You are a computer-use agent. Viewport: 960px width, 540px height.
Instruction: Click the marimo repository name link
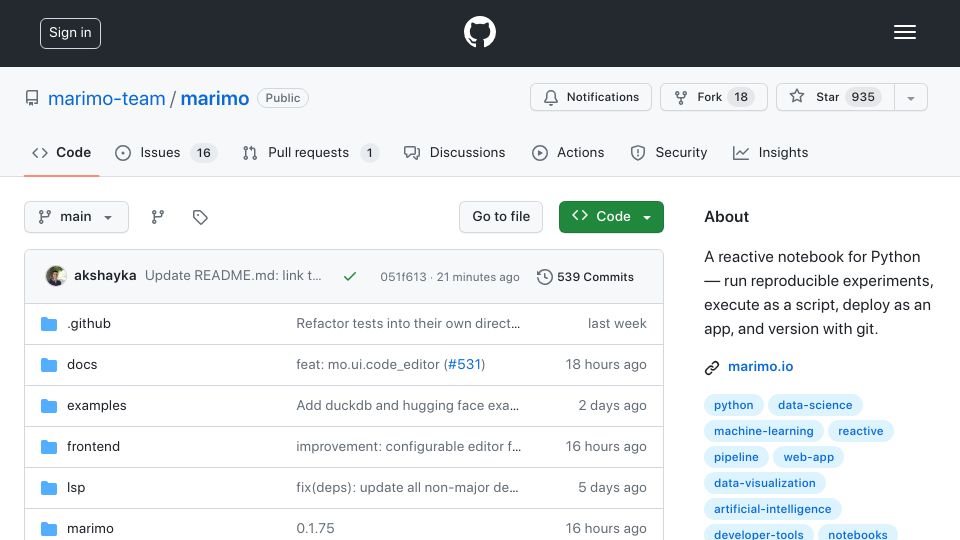(215, 98)
